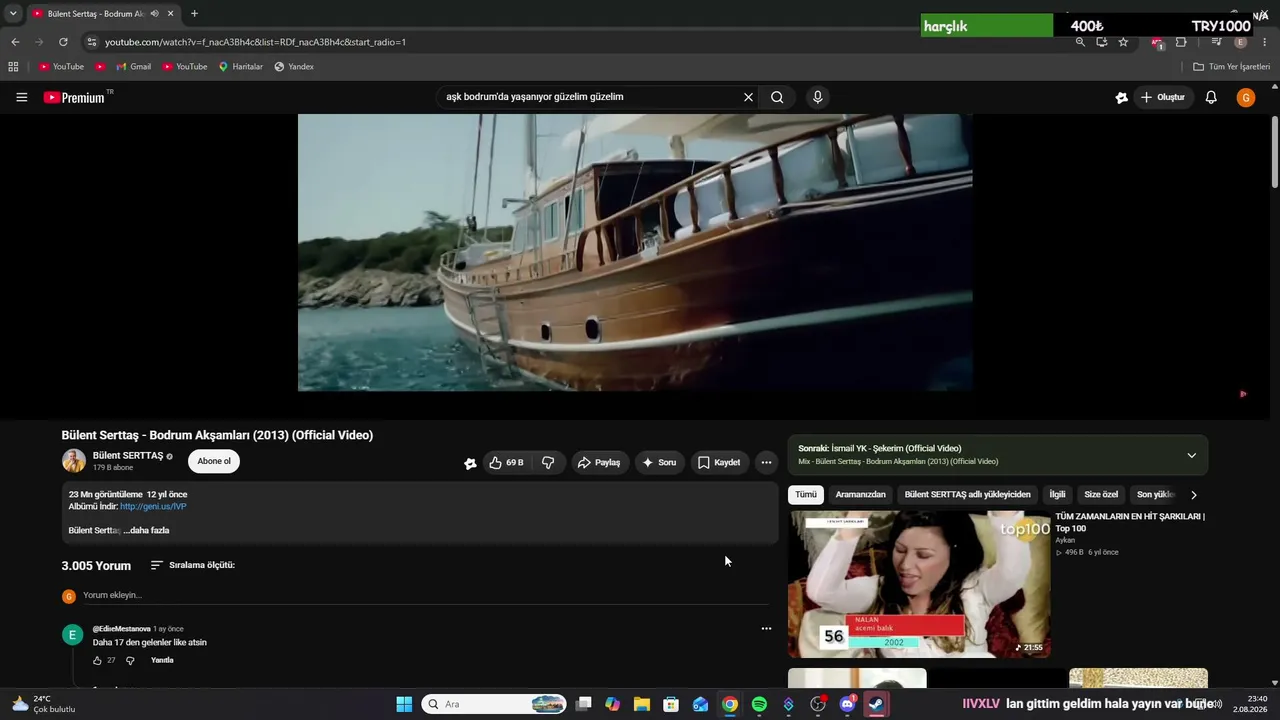
Task: Open the Gmail bookmark
Action: (x=133, y=67)
